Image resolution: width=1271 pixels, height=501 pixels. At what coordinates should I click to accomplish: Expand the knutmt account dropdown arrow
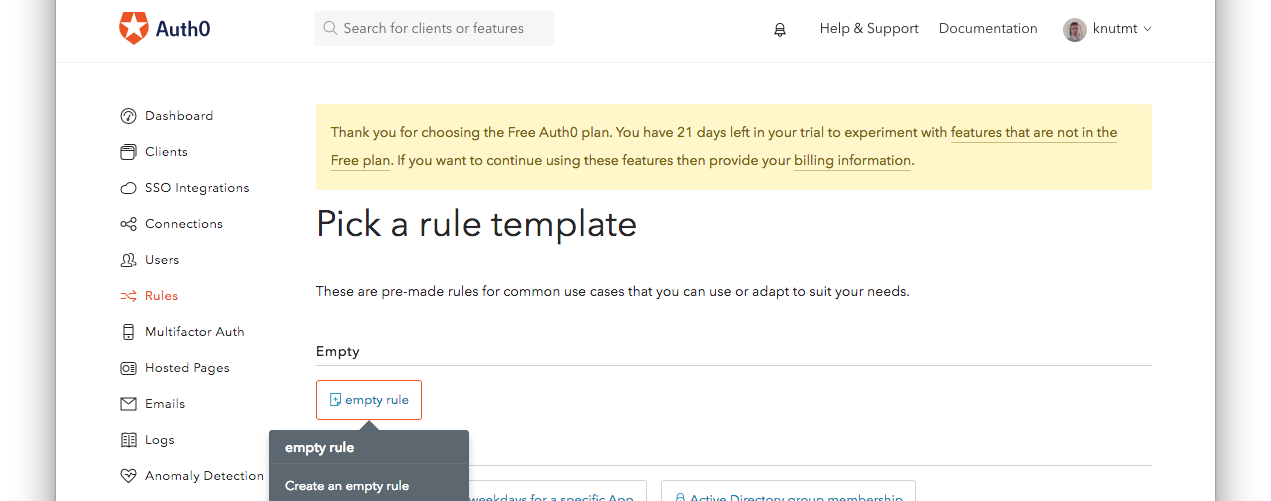tap(1147, 29)
